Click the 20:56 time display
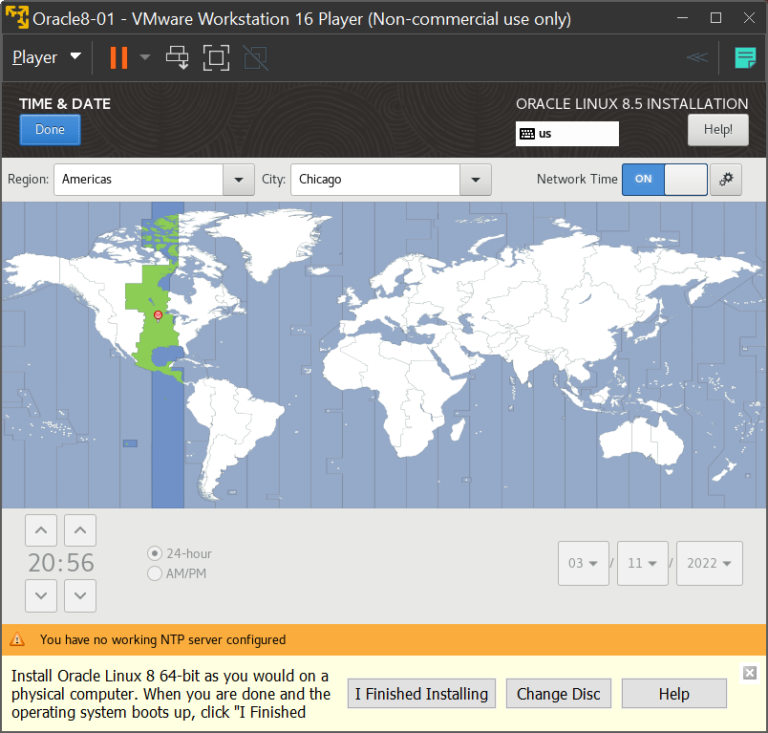Viewport: 768px width, 733px height. [x=61, y=563]
